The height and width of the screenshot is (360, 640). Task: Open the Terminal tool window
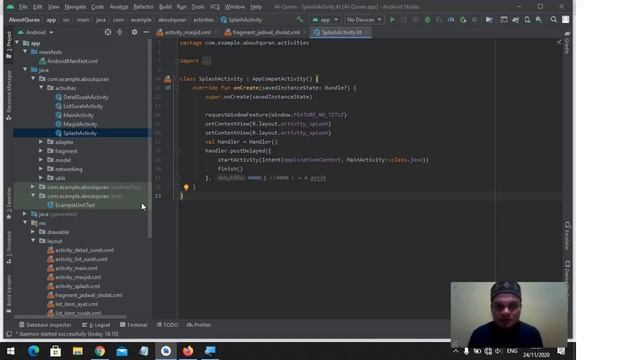(133, 325)
